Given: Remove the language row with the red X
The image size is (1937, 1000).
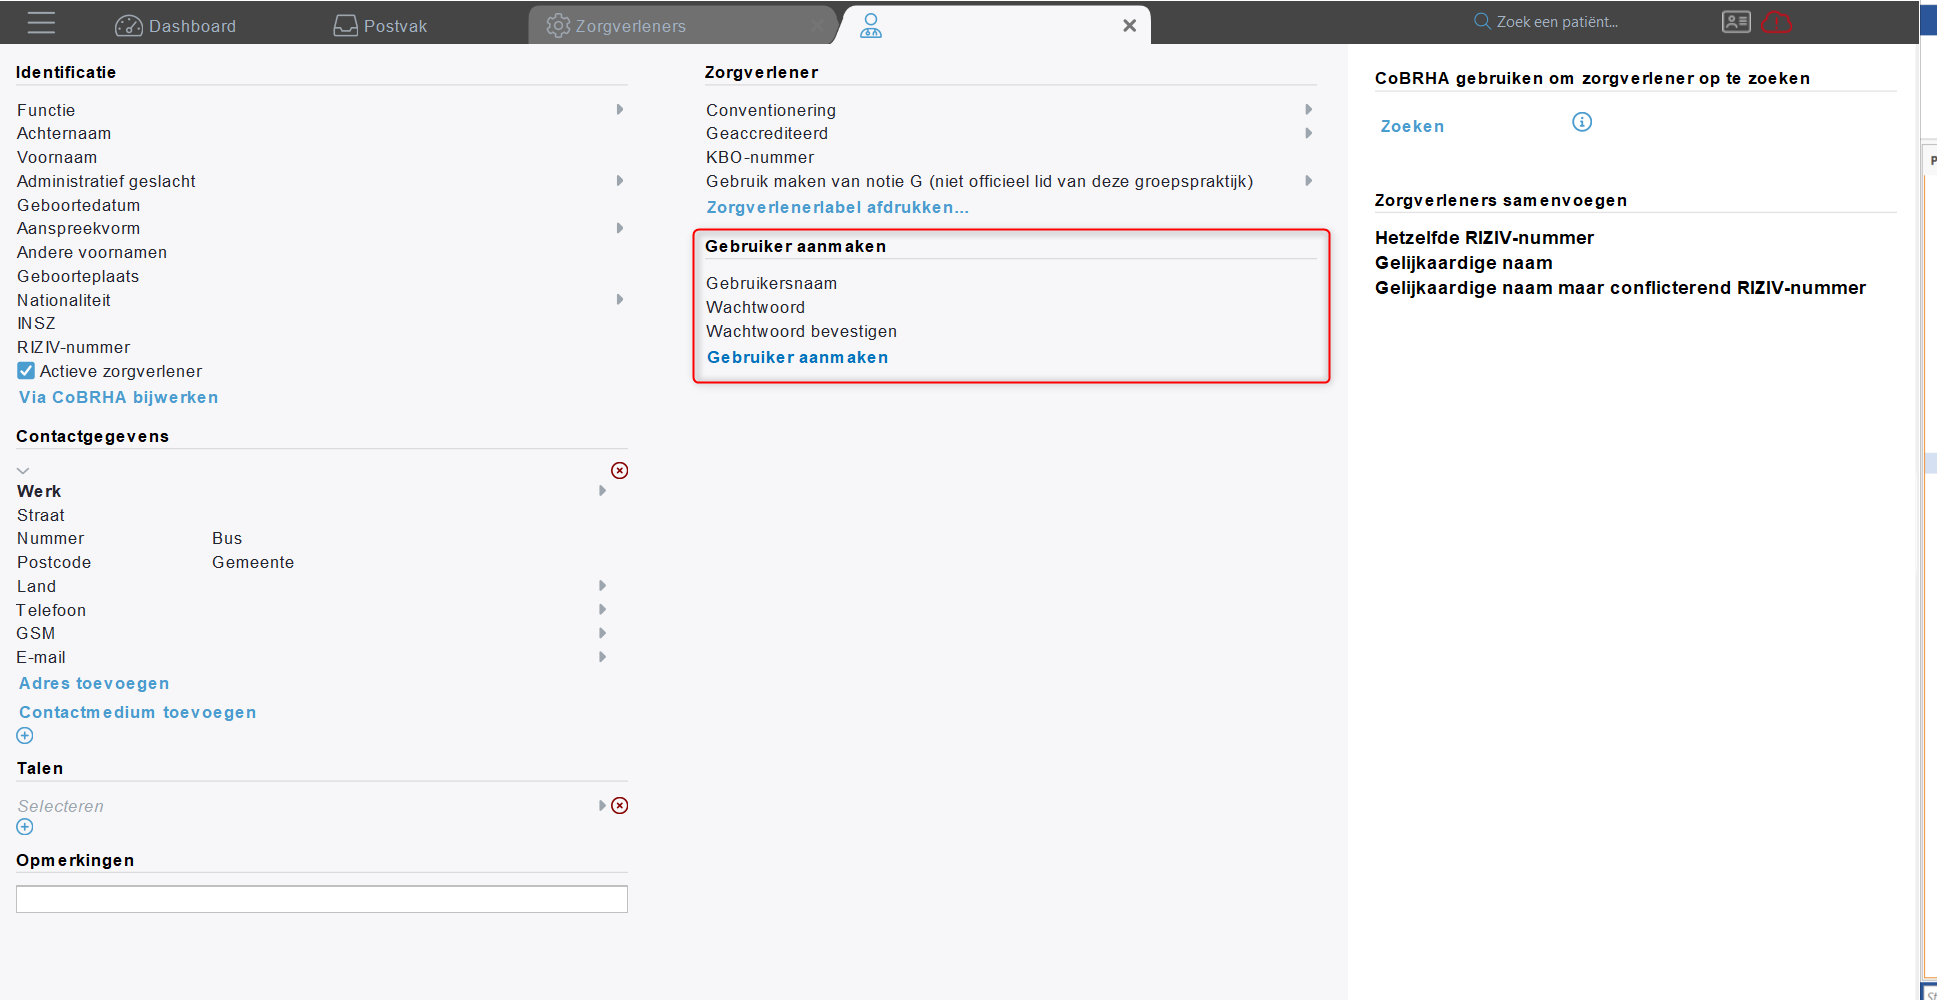Looking at the screenshot, I should tap(620, 806).
